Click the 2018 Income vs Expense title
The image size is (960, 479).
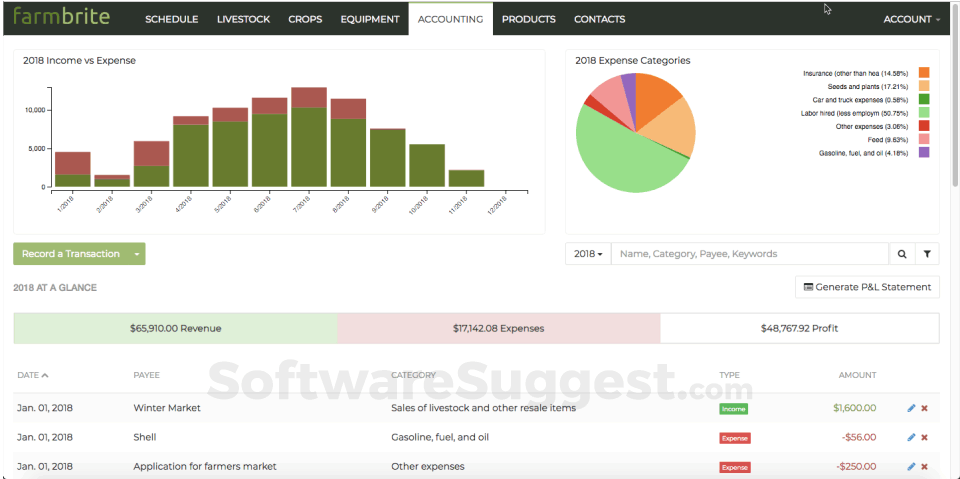point(80,61)
